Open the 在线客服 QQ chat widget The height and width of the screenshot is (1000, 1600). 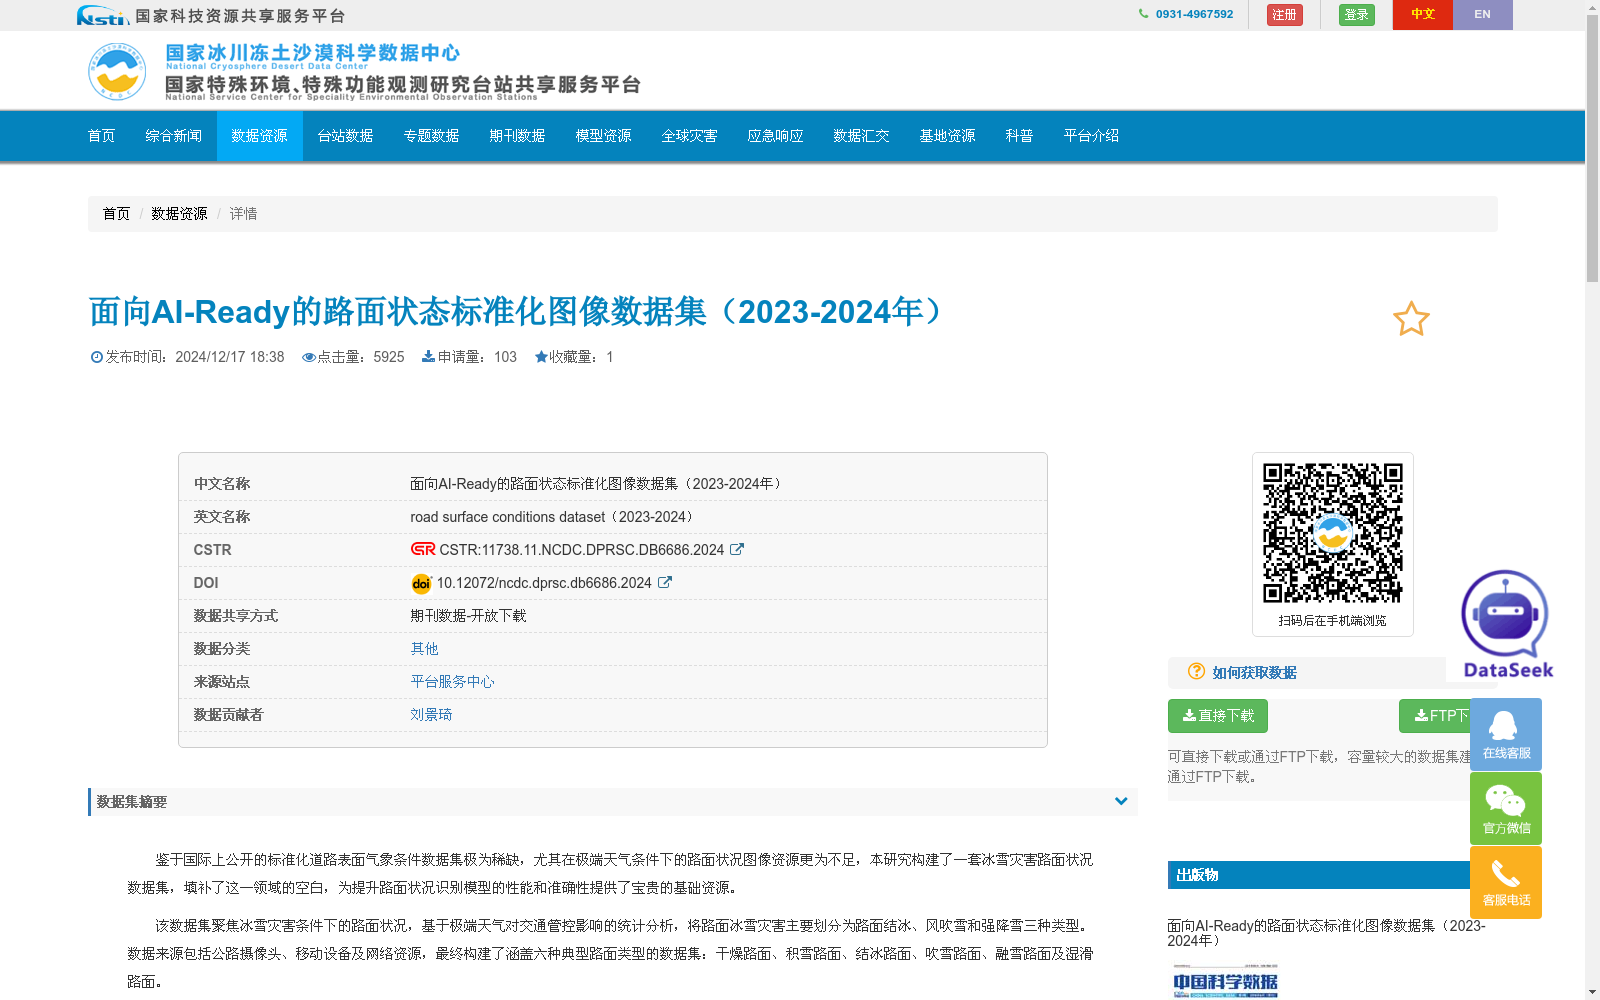pos(1506,734)
